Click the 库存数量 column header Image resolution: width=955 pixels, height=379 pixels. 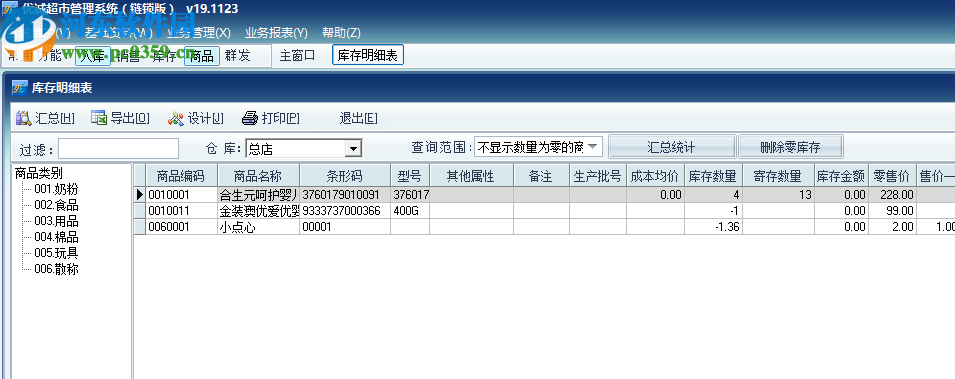(713, 176)
